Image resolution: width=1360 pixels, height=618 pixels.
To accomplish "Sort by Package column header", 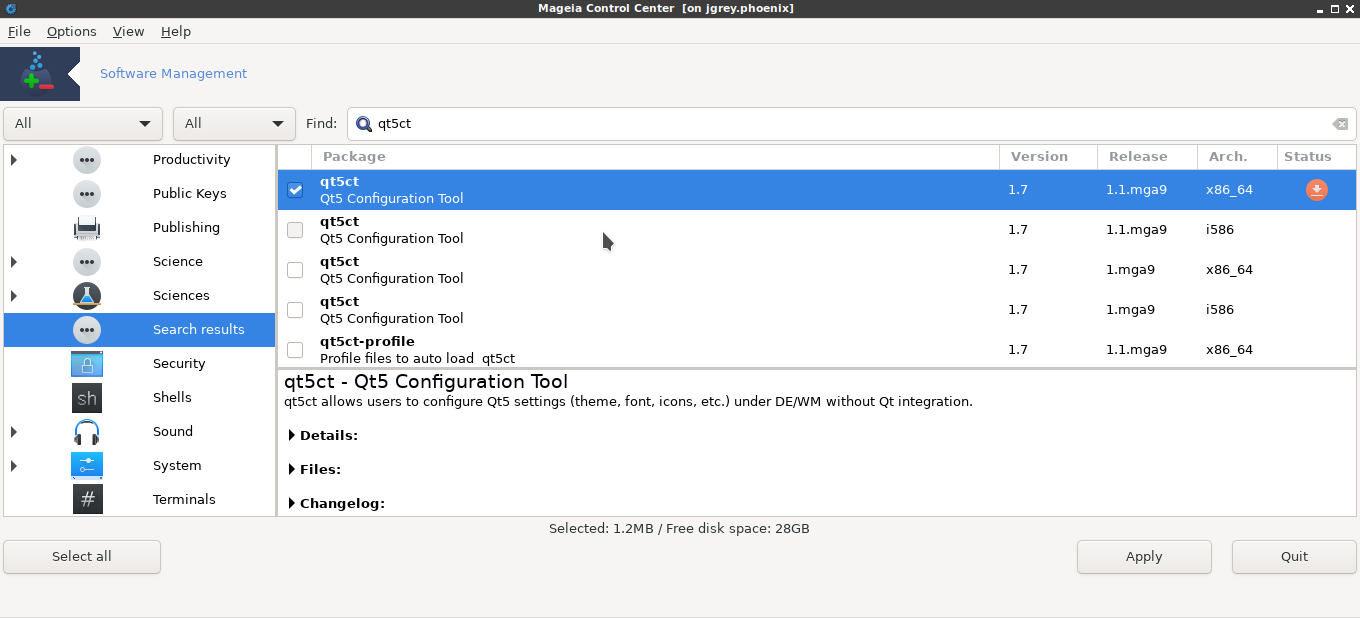I will [655, 157].
